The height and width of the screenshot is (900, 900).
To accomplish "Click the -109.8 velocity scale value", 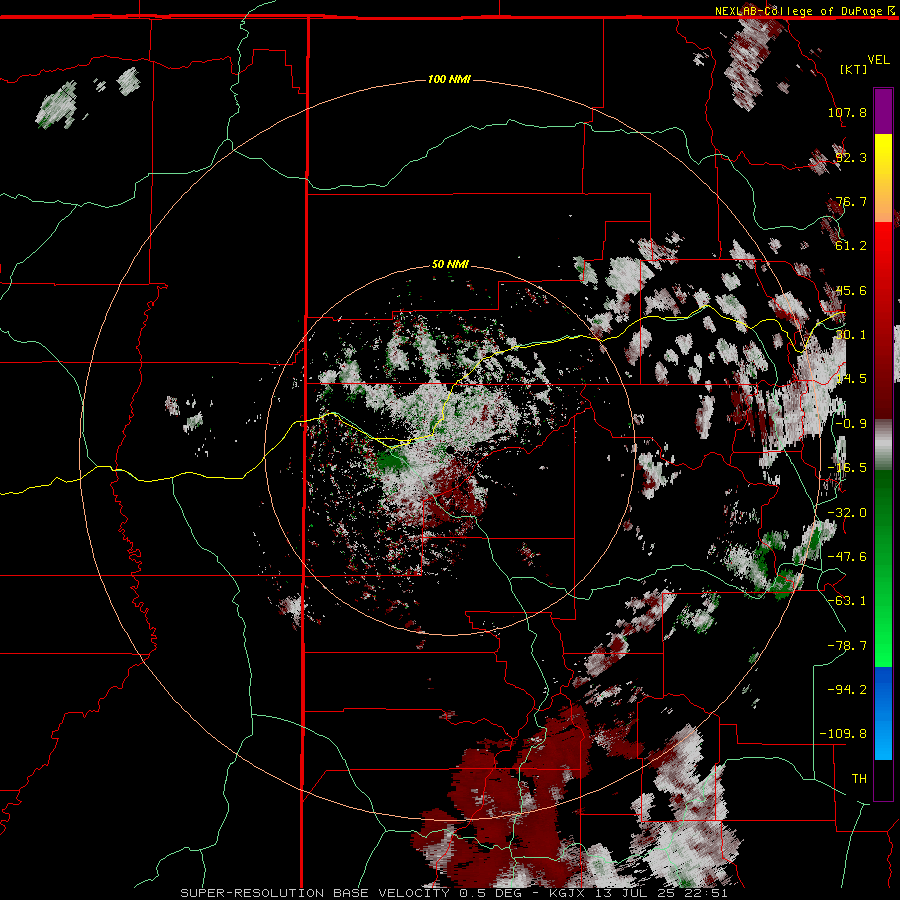I will (843, 734).
